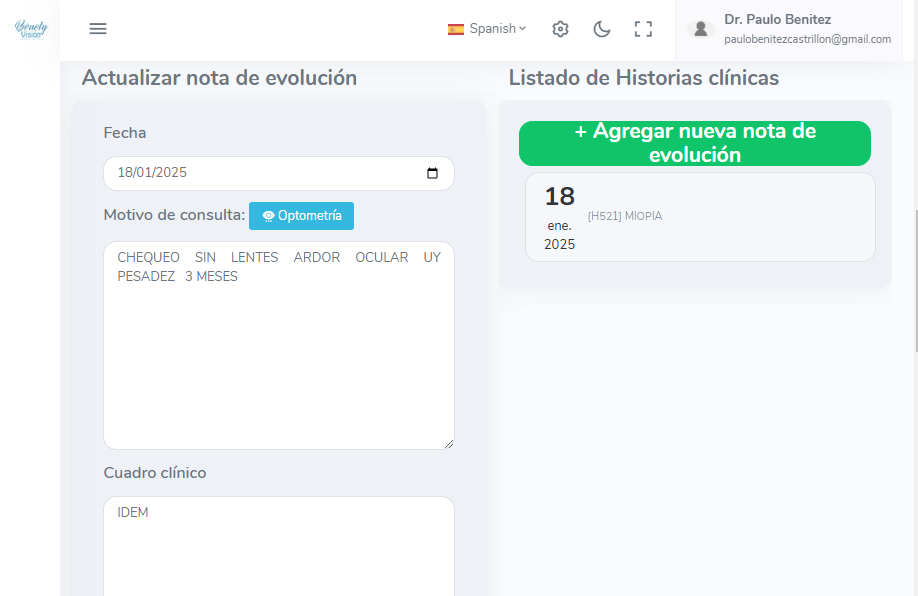This screenshot has width=918, height=596.
Task: Open the Dr. Paulo Benitez profile menu
Action: click(777, 19)
